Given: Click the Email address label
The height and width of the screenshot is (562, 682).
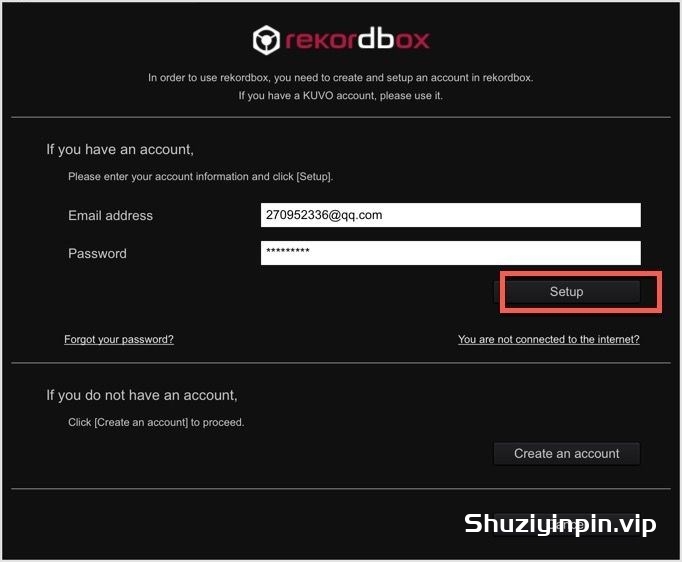Looking at the screenshot, I should (x=110, y=215).
